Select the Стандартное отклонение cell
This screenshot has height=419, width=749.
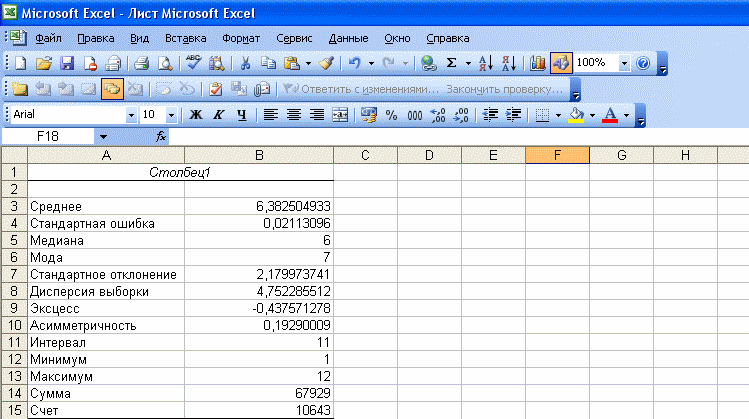point(106,274)
